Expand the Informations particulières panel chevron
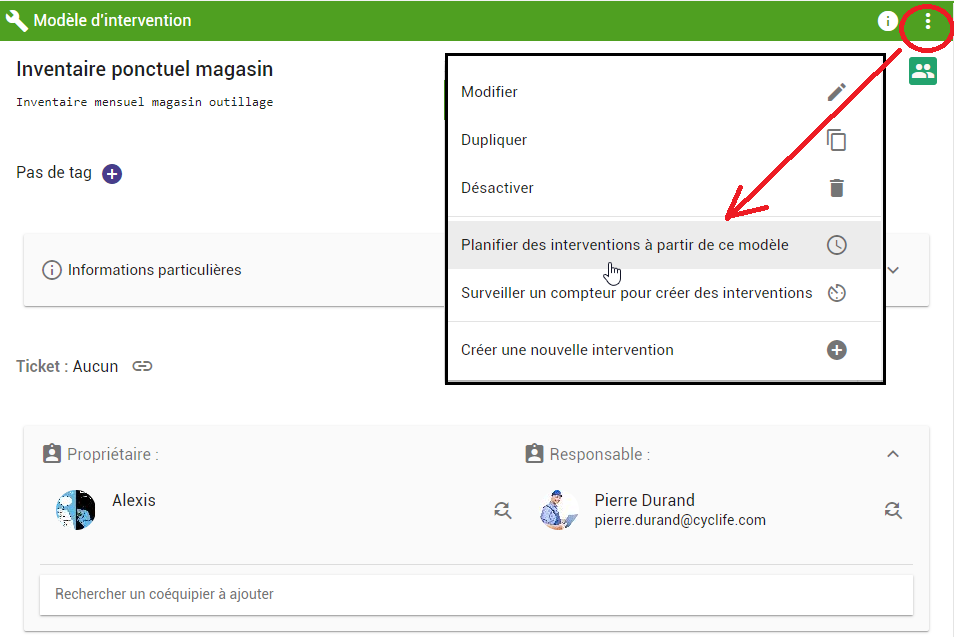The height and width of the screenshot is (637, 954). tap(893, 270)
